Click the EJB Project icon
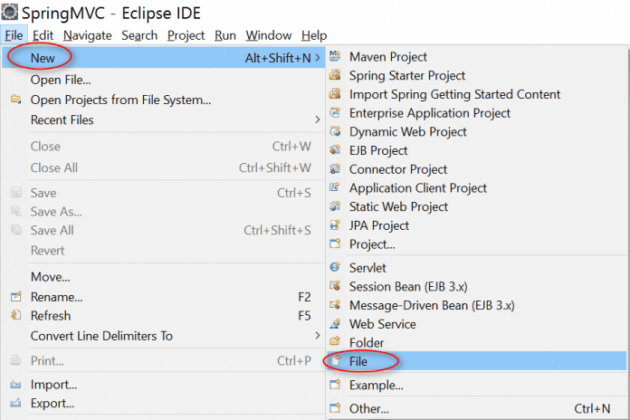The width and height of the screenshot is (630, 420). (x=336, y=151)
